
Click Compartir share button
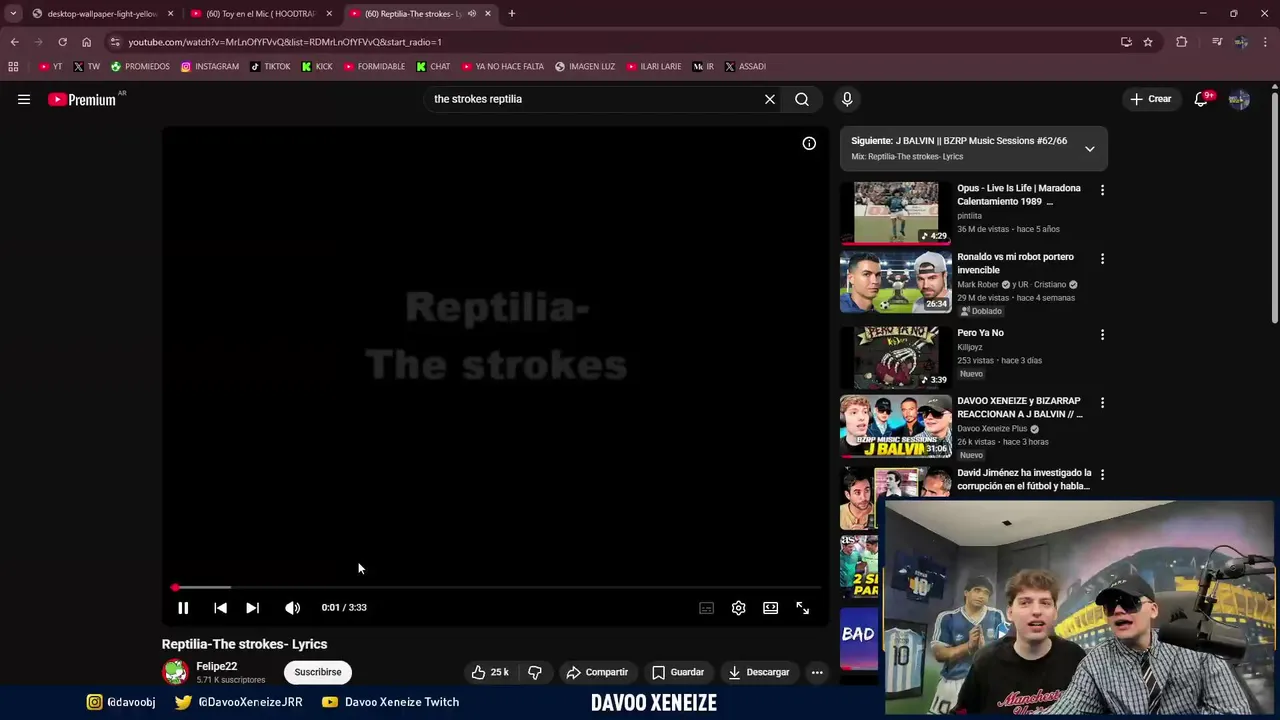[597, 672]
